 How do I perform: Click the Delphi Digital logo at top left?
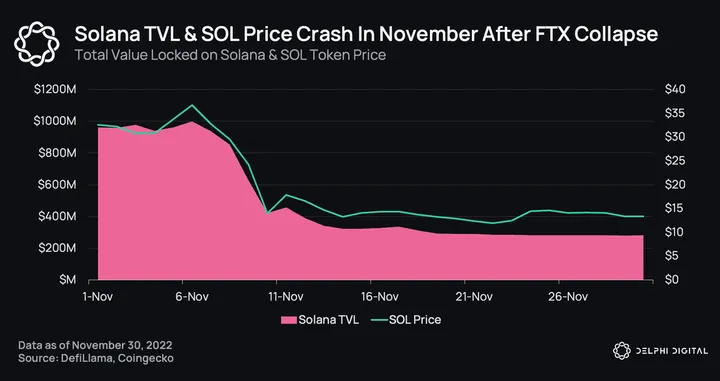36,44
